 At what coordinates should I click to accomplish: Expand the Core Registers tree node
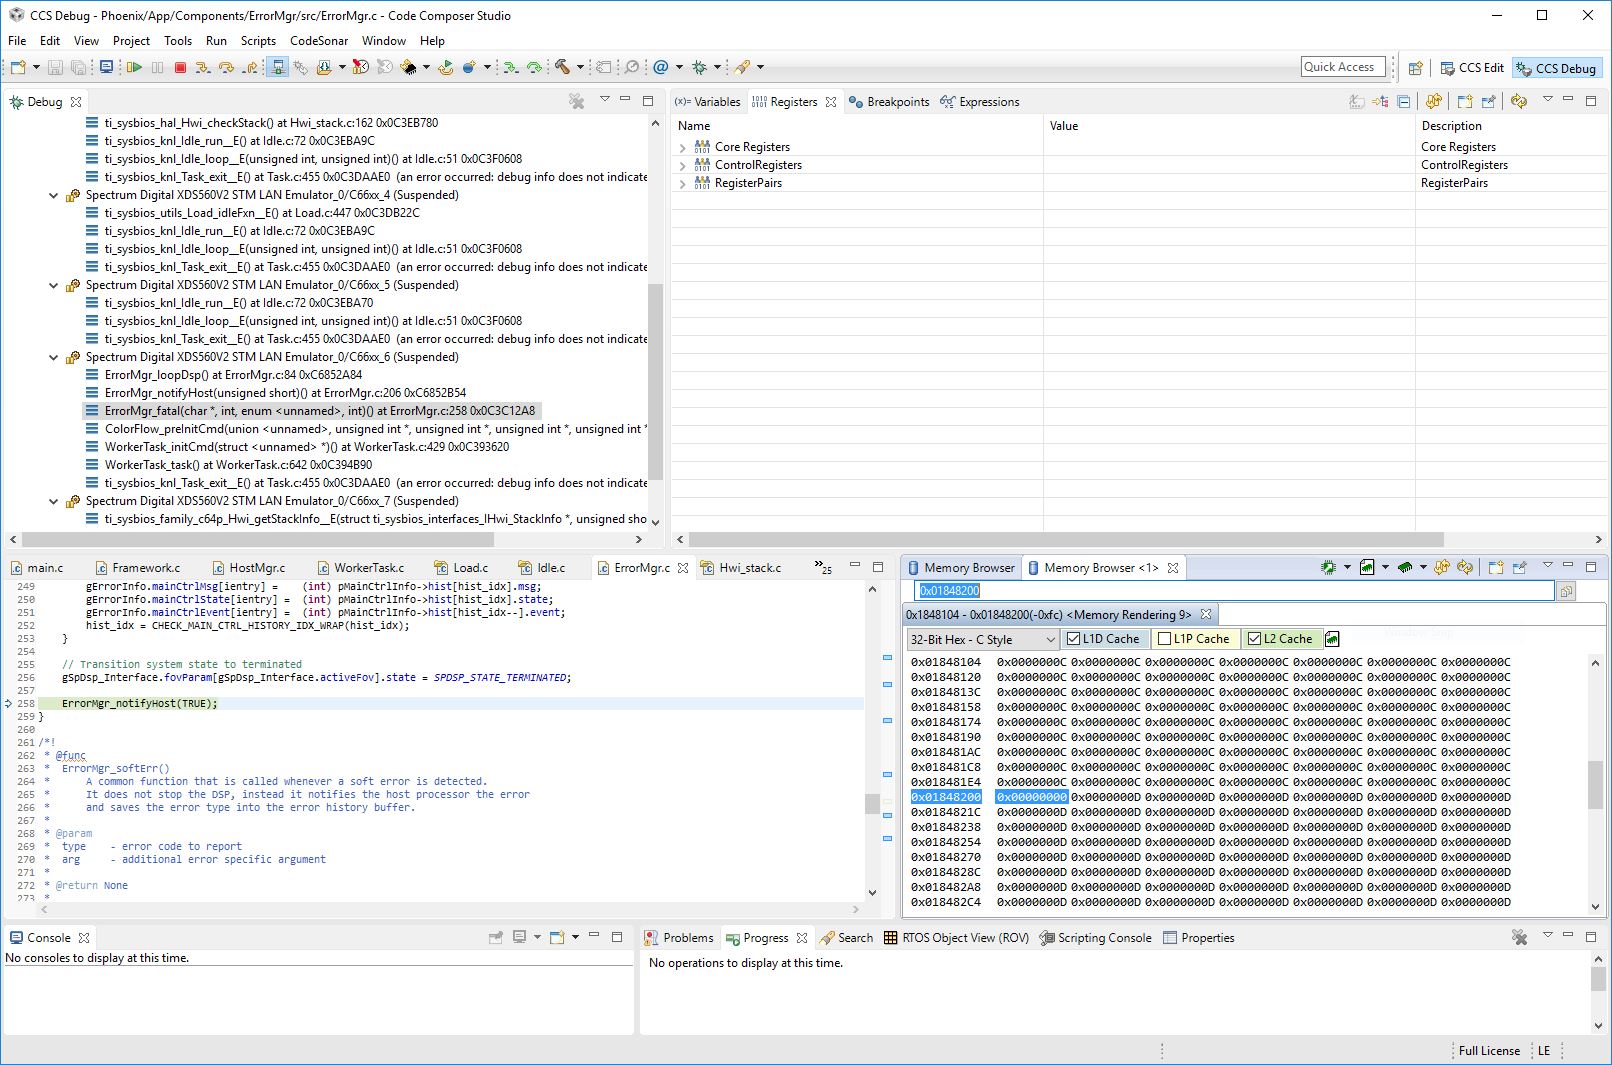click(683, 147)
